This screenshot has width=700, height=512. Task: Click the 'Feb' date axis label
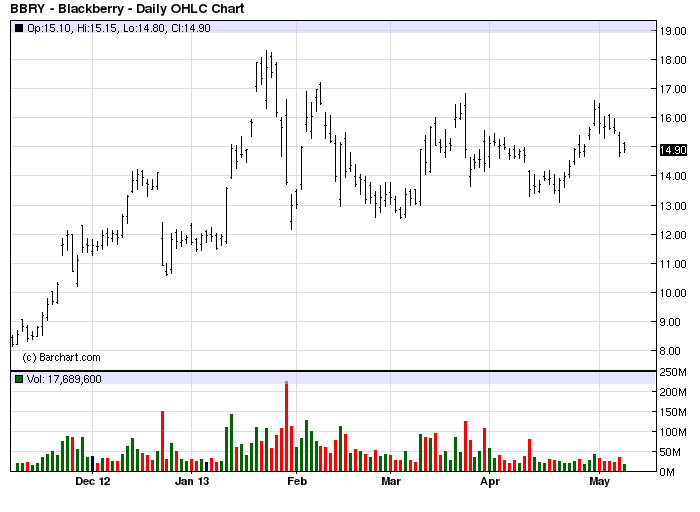pos(297,482)
